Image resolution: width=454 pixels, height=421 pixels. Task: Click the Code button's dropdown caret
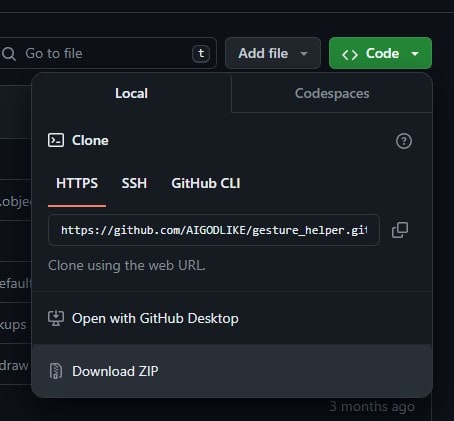pos(415,53)
